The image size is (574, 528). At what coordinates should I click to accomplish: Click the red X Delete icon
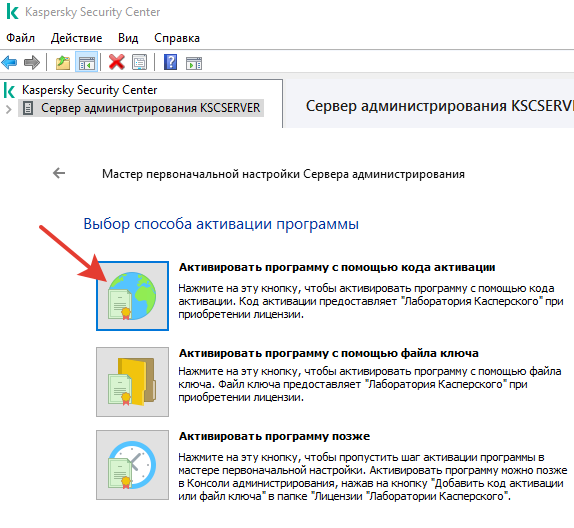(x=116, y=62)
